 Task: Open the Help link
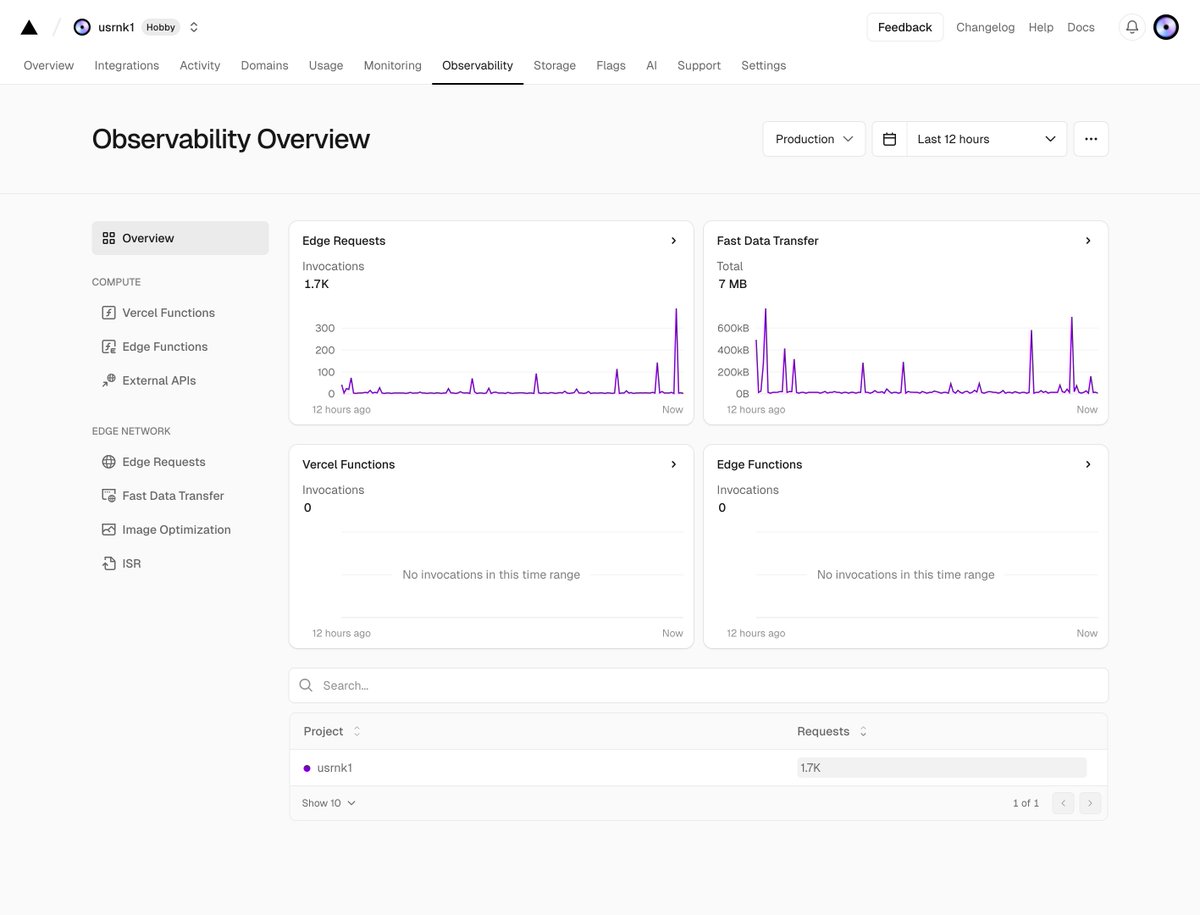click(1041, 27)
